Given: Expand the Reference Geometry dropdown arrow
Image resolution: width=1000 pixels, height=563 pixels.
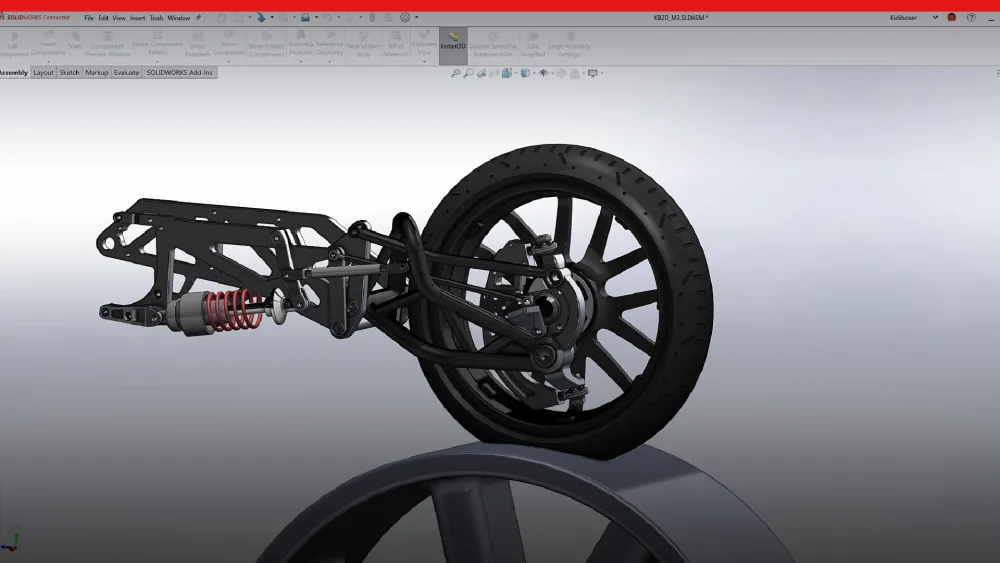Looking at the screenshot, I should pos(330,61).
